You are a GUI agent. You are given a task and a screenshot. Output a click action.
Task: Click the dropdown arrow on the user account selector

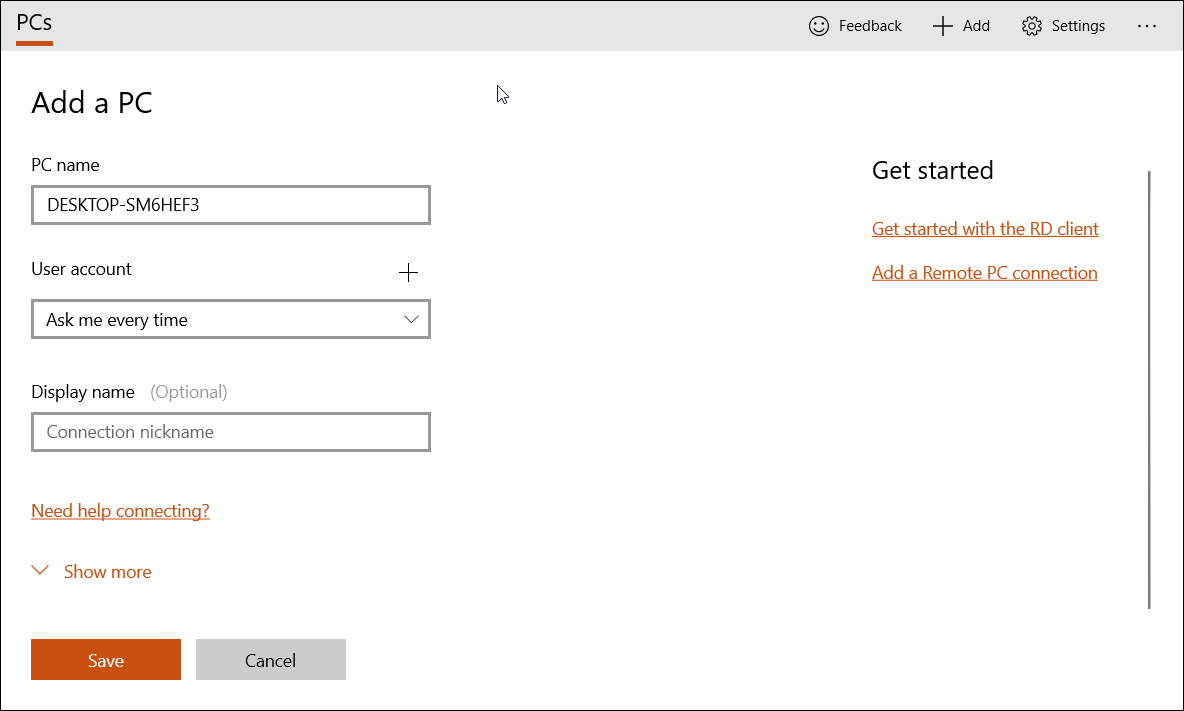click(x=410, y=318)
